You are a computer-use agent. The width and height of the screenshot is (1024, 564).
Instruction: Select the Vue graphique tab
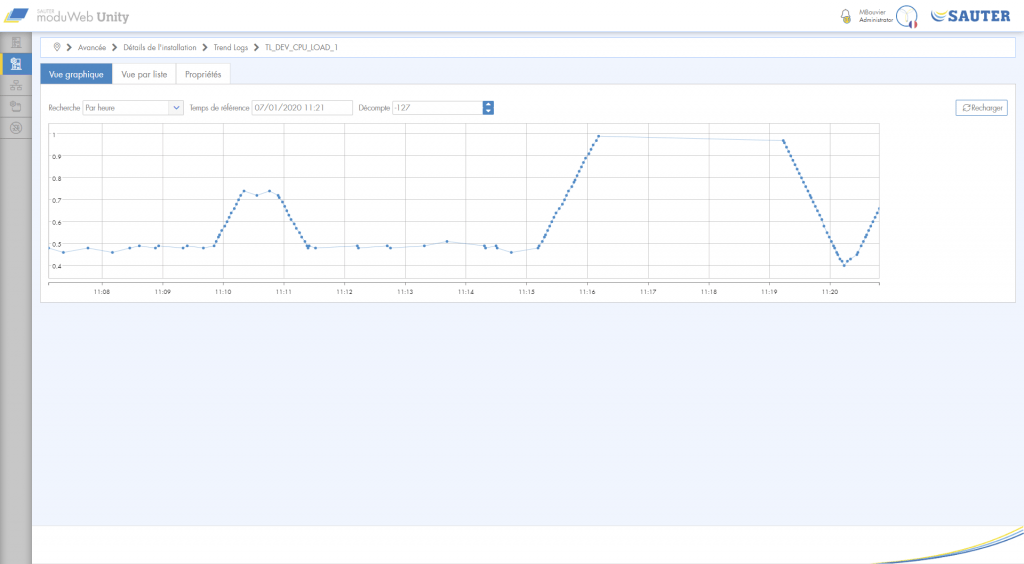tap(76, 75)
